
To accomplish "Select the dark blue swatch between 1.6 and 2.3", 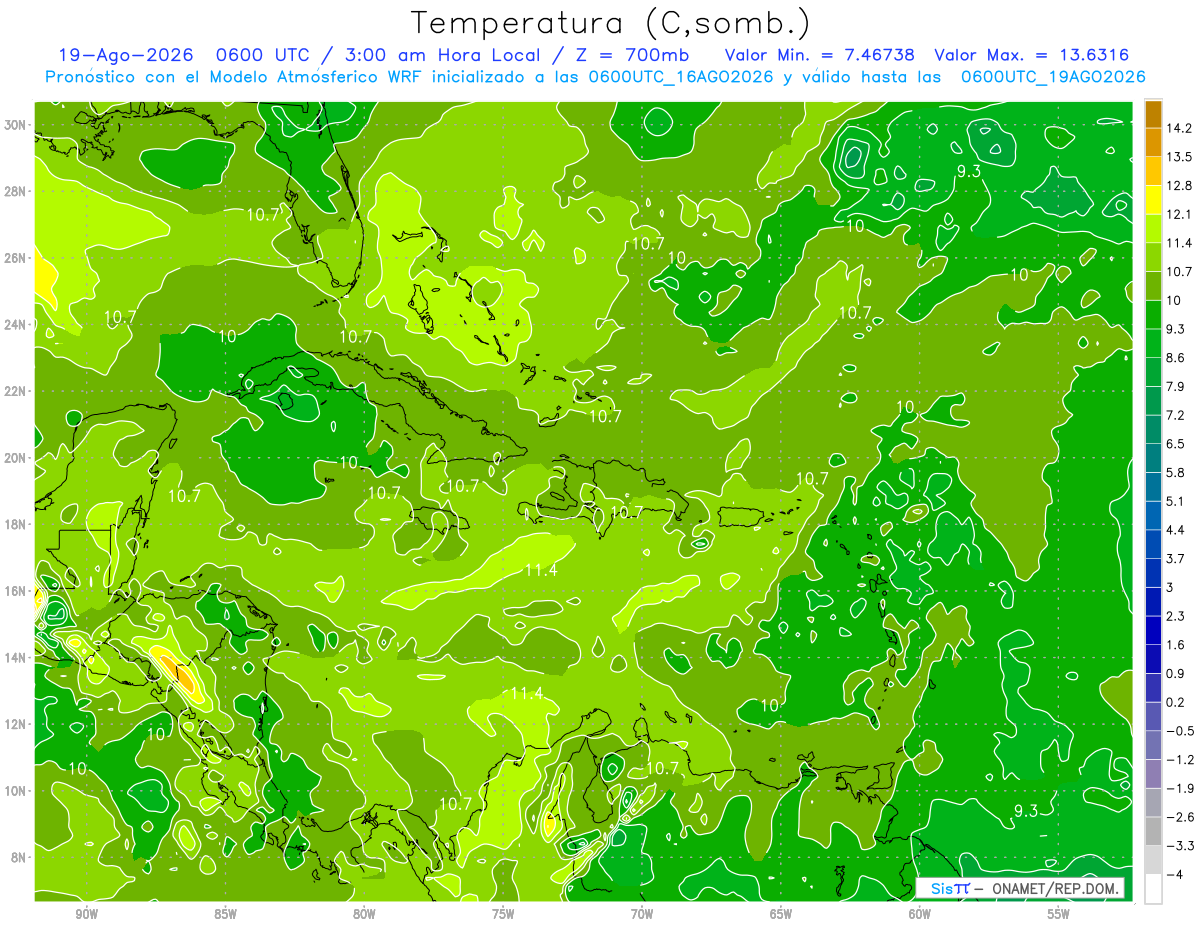I will [x=1153, y=630].
